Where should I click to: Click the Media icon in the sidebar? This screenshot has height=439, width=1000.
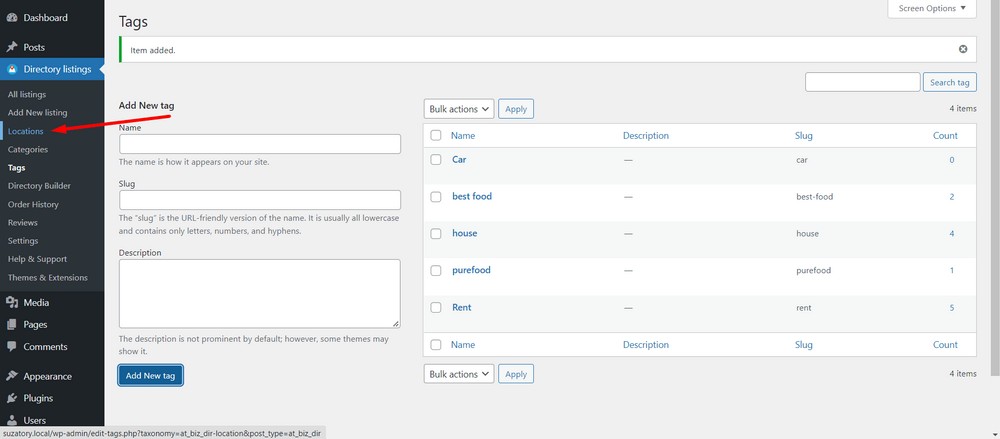point(11,302)
